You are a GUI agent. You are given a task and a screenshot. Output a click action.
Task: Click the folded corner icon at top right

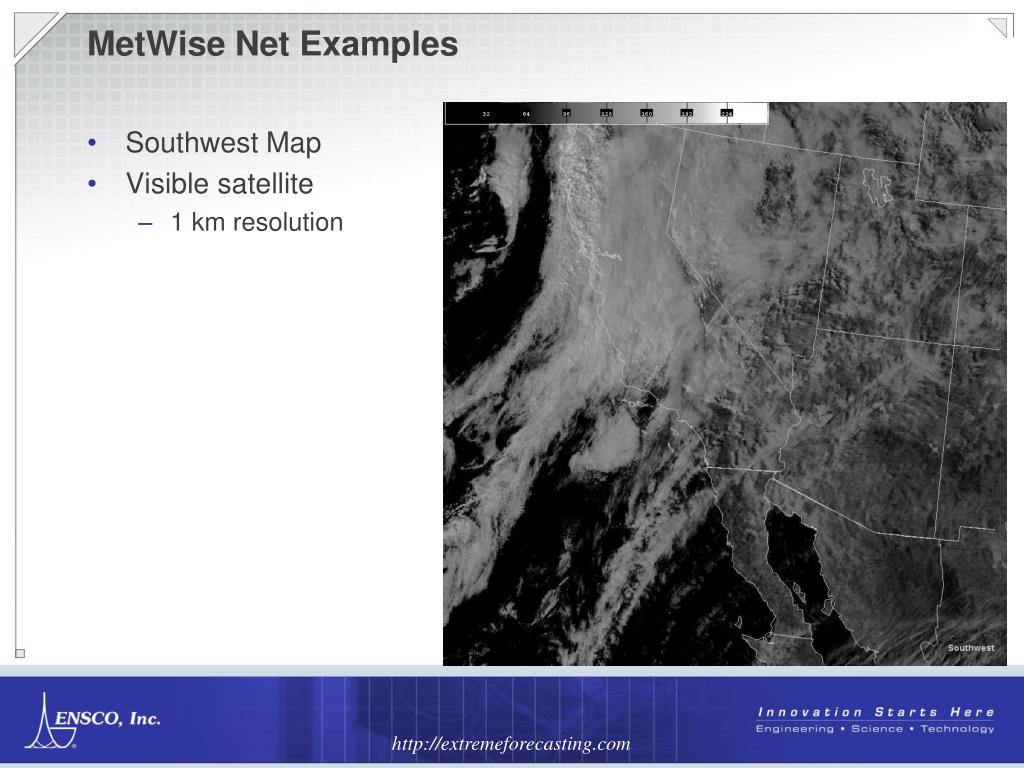[x=997, y=27]
